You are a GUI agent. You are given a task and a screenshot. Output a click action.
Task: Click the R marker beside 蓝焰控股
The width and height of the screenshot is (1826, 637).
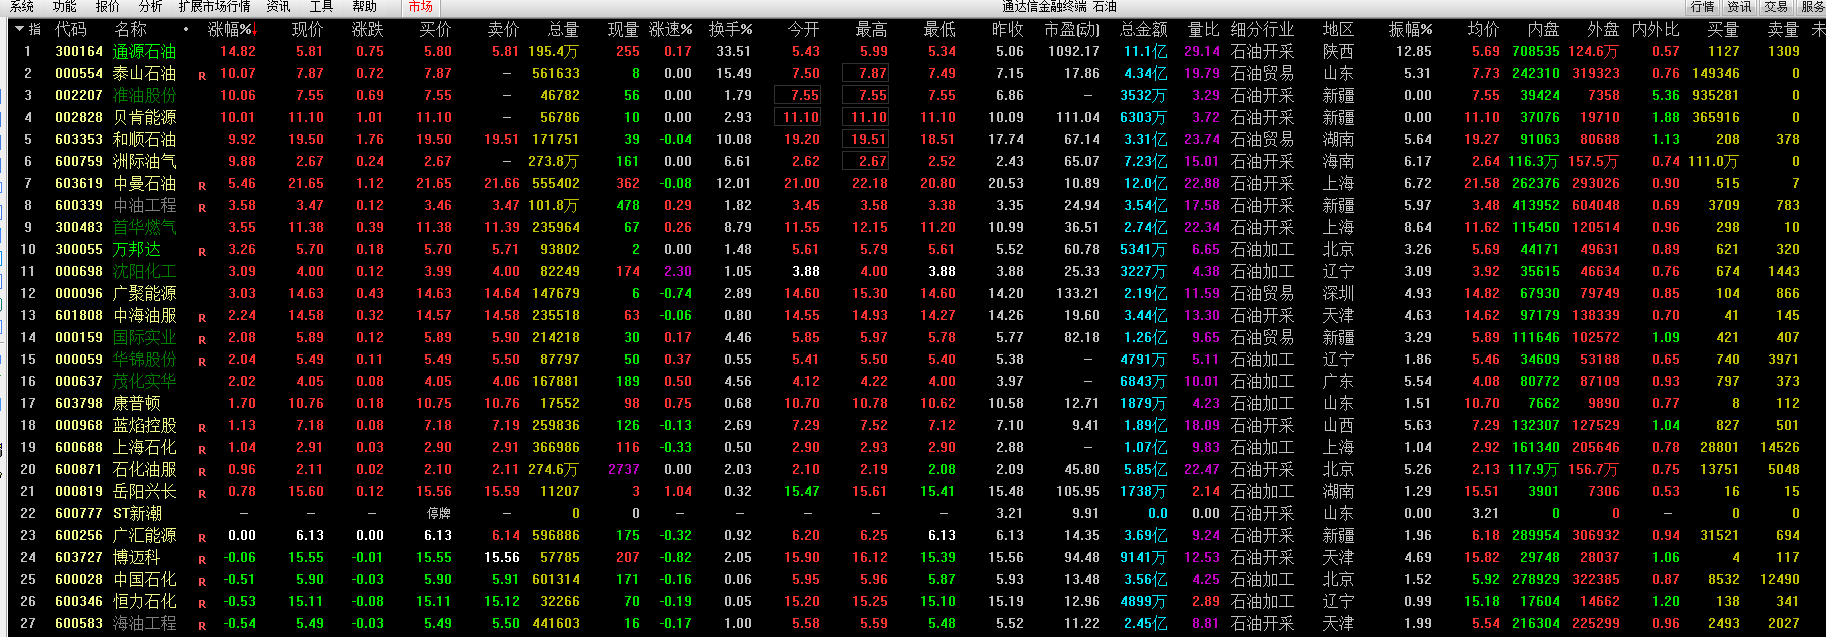click(x=202, y=427)
